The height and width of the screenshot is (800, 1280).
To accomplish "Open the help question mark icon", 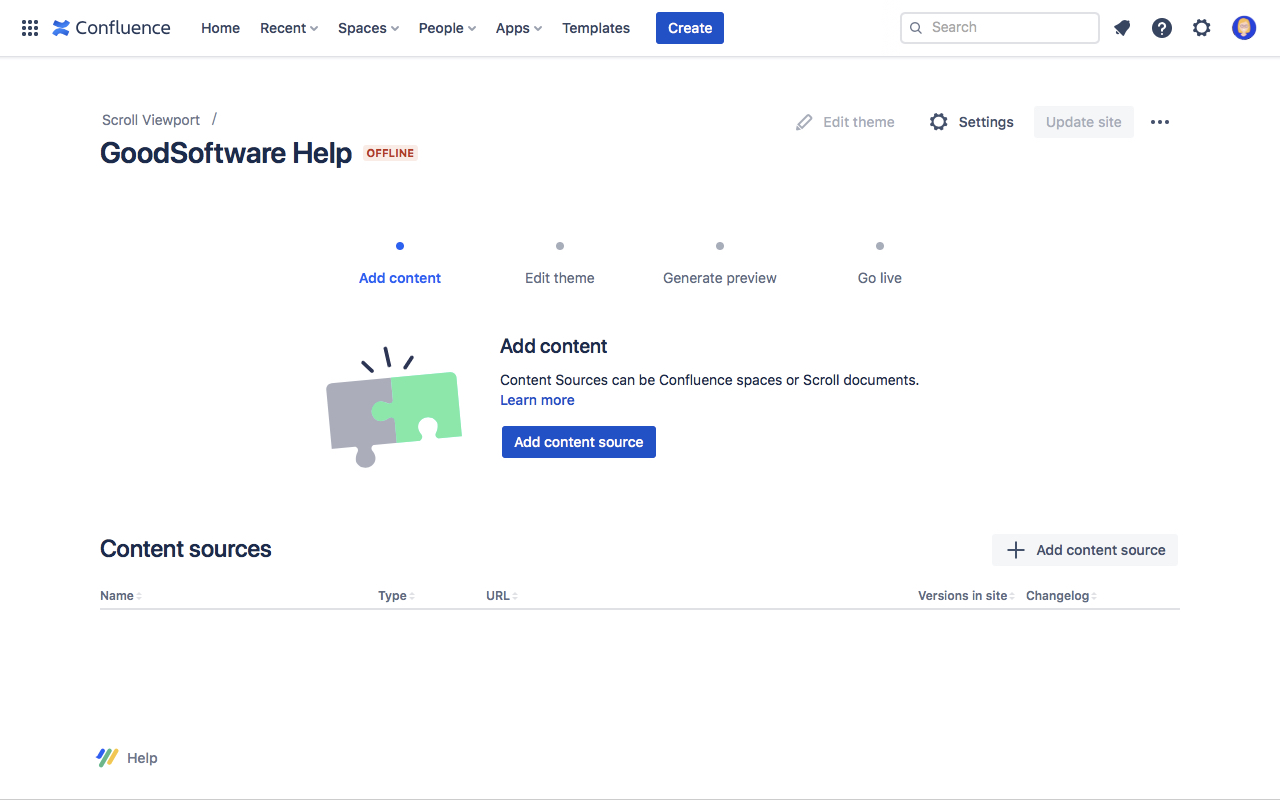I will [1162, 28].
